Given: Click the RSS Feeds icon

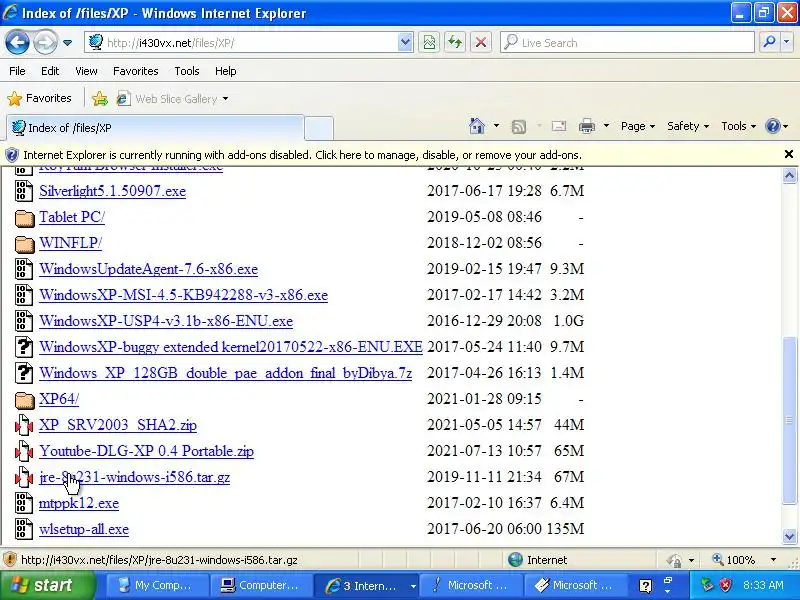Looking at the screenshot, I should [519, 127].
